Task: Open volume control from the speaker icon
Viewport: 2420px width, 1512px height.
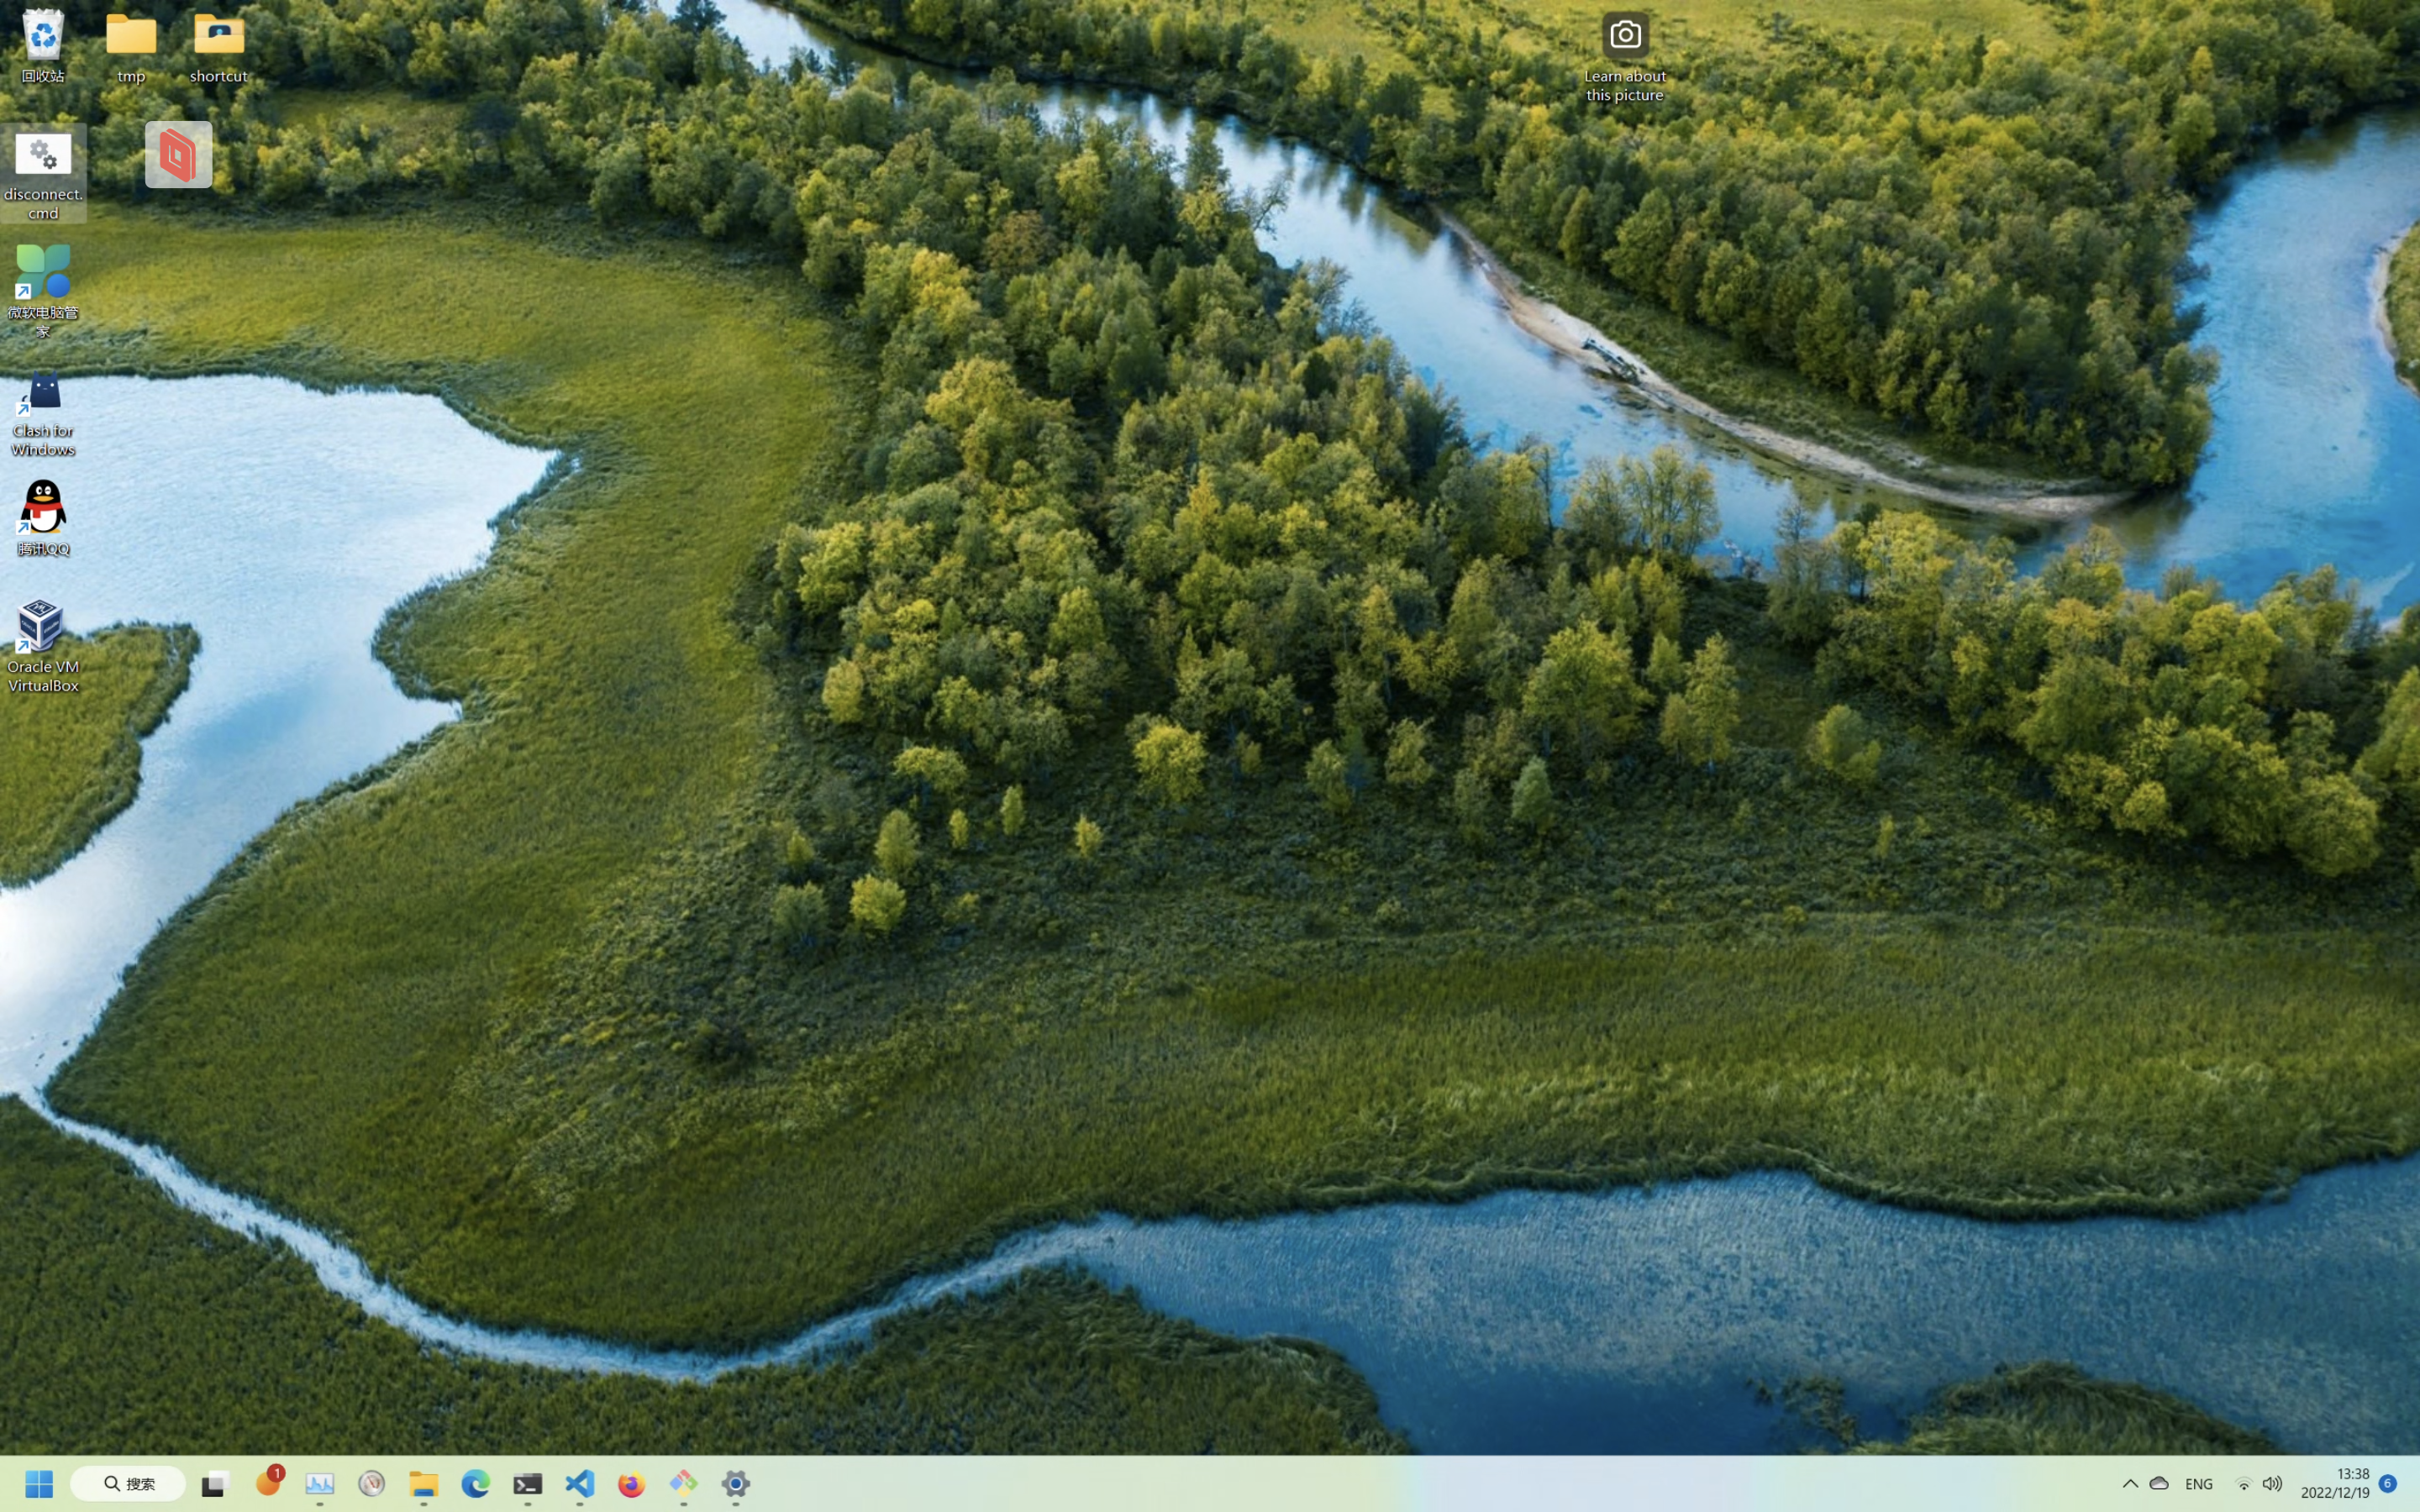Action: (x=2272, y=1483)
